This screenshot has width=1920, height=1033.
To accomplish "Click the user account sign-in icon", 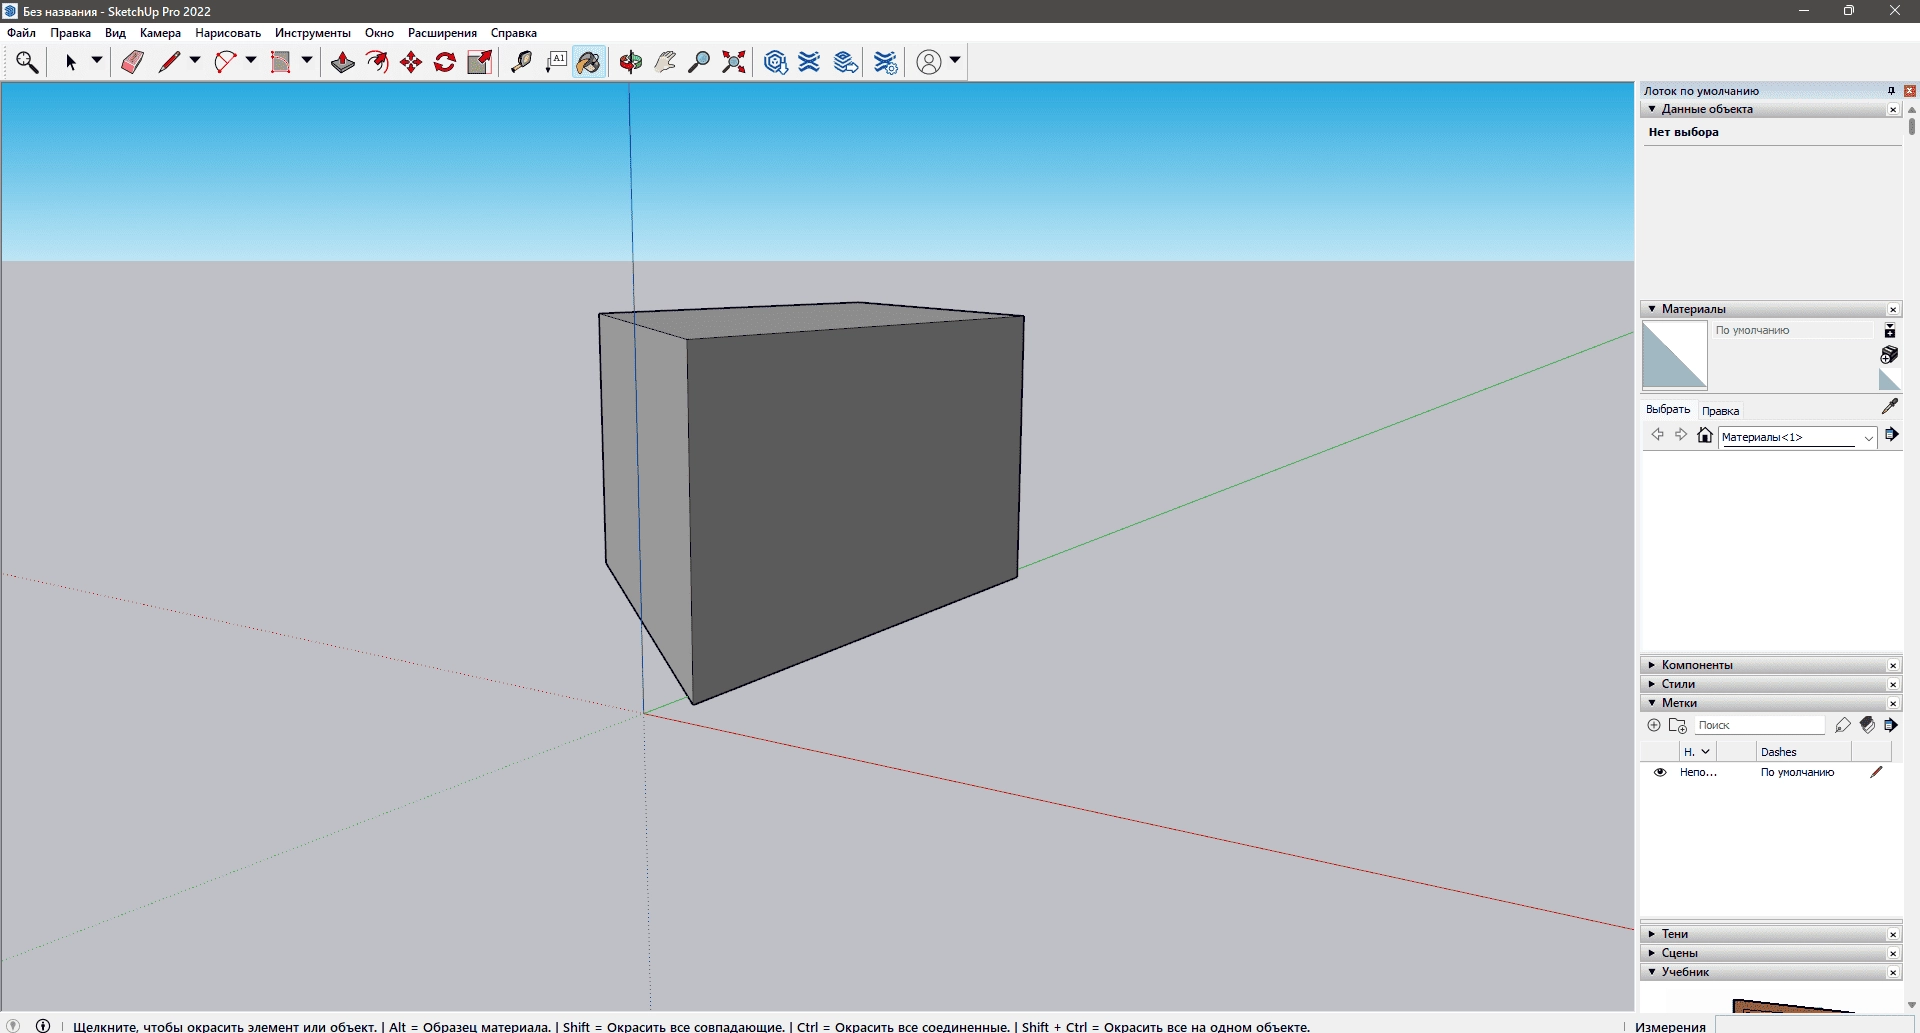I will (x=929, y=62).
